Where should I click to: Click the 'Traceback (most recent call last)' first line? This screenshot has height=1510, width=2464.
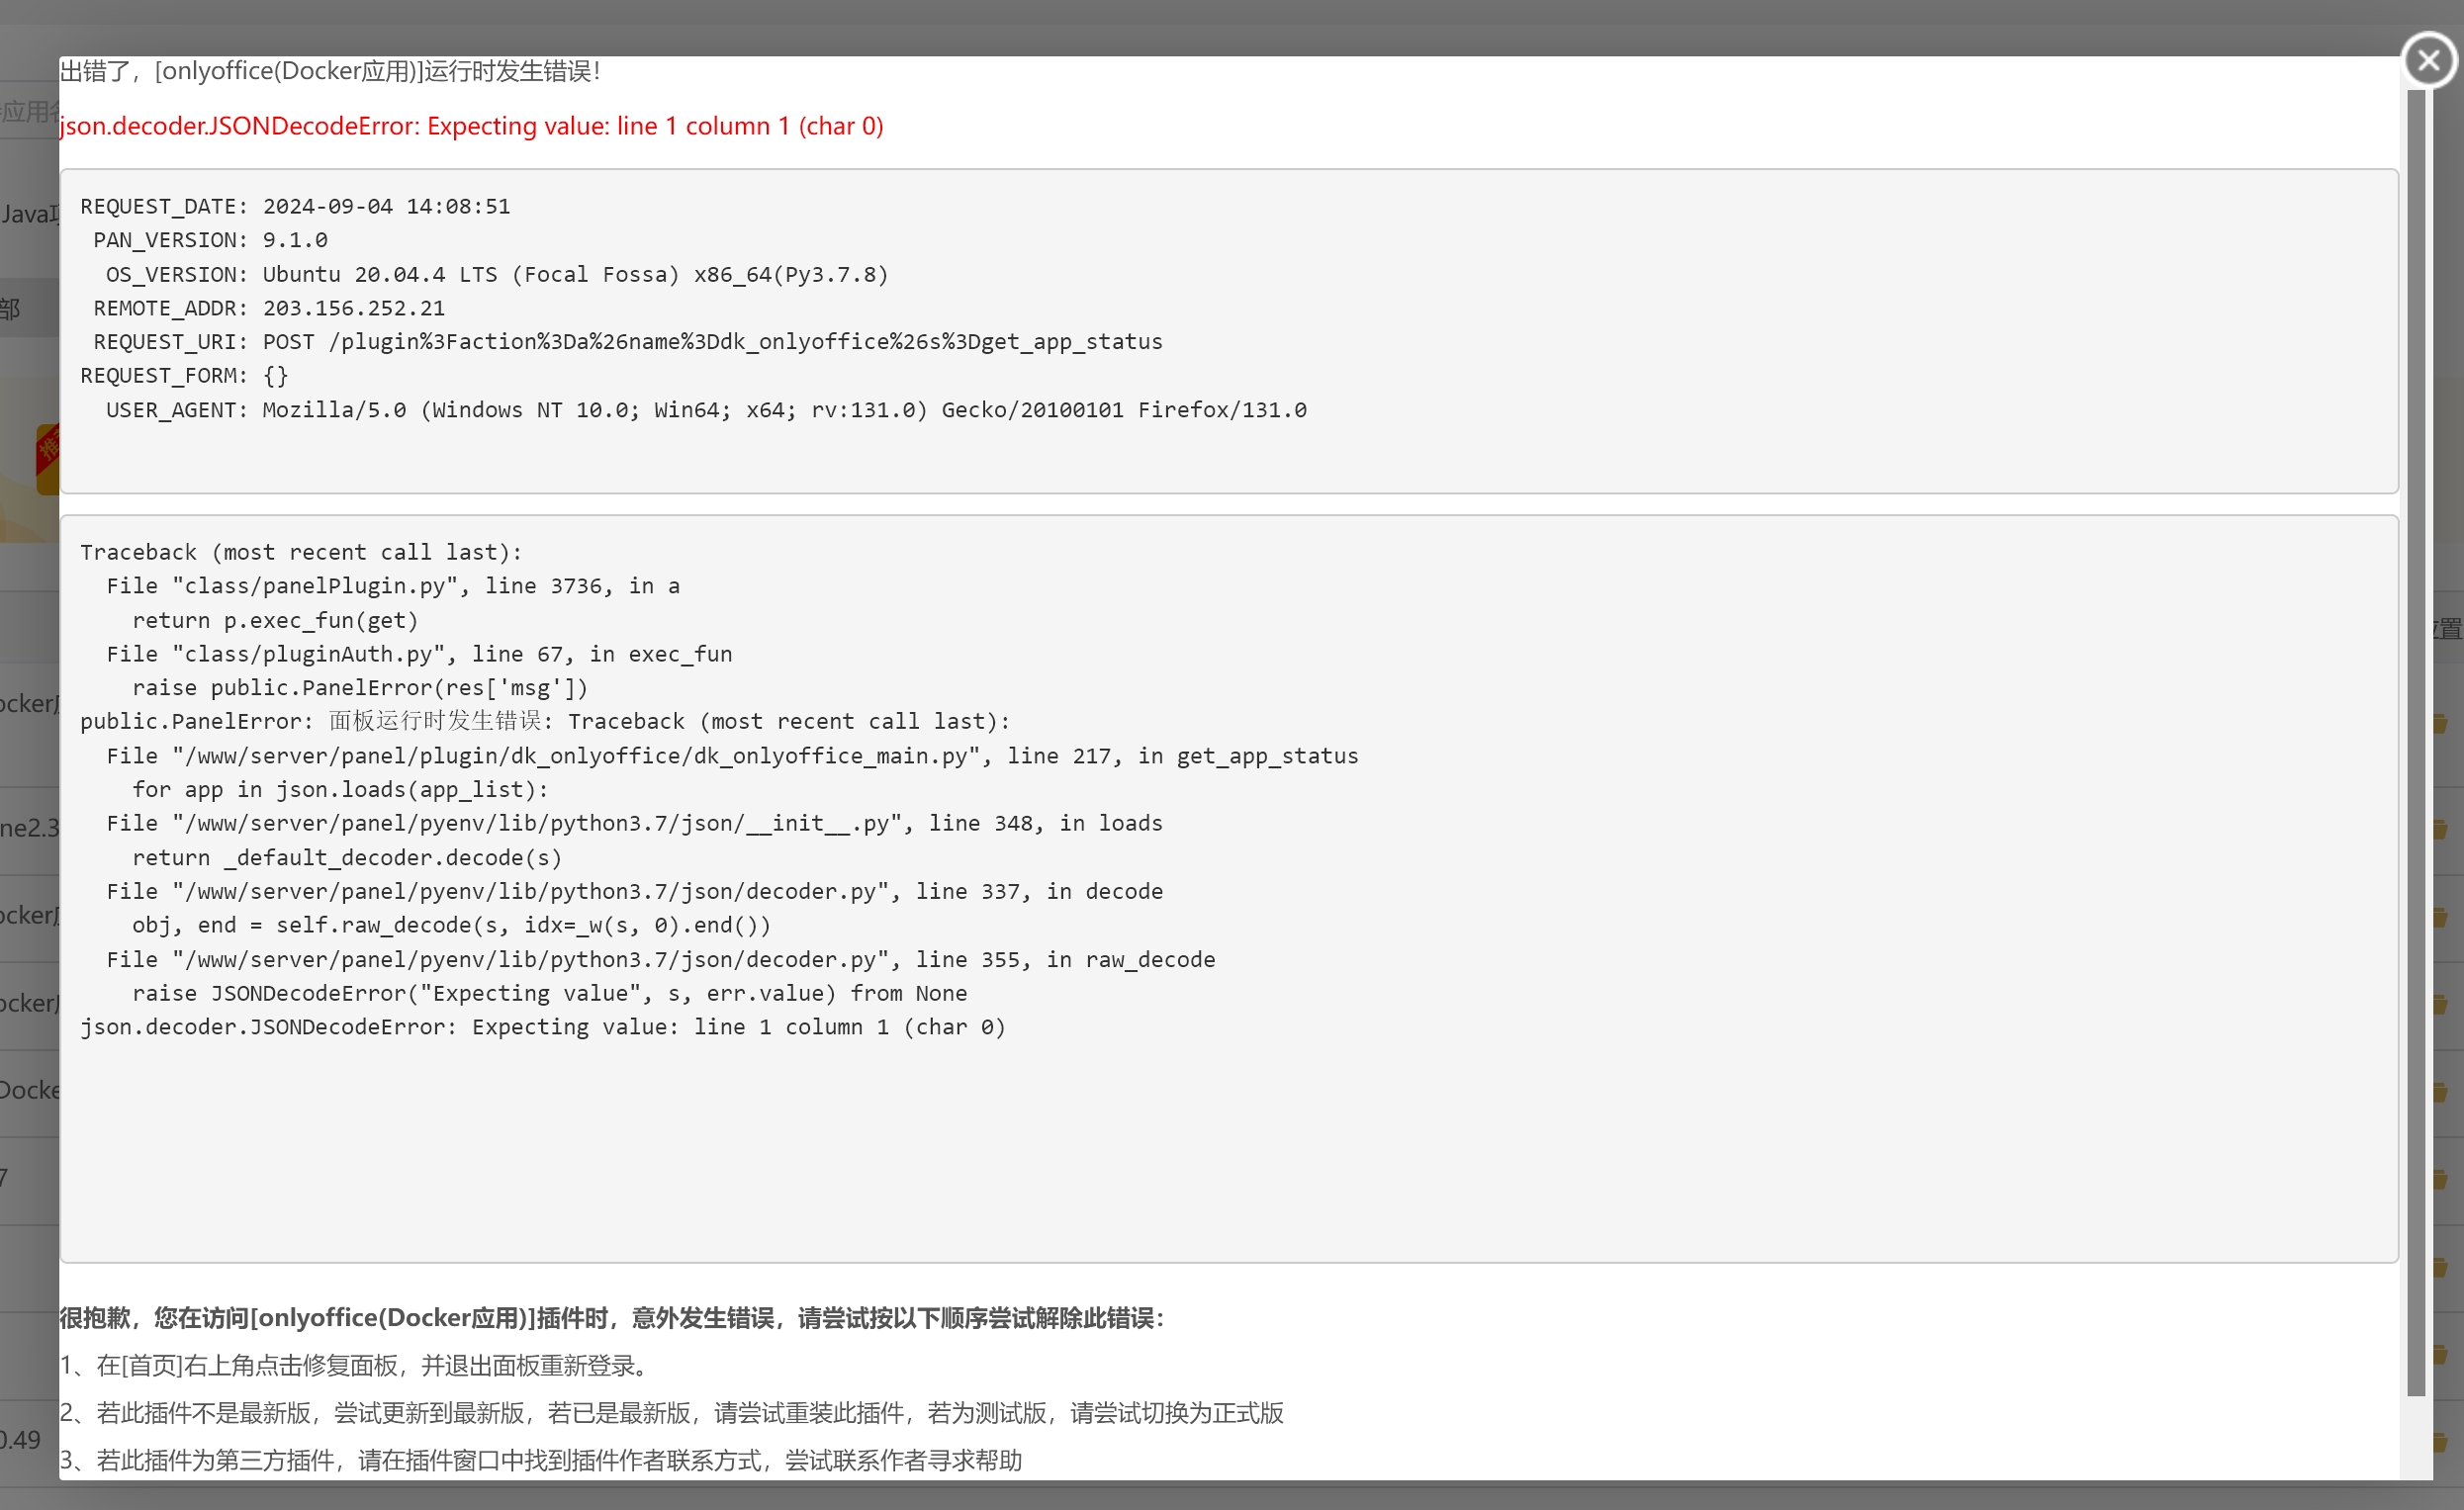pos(301,552)
